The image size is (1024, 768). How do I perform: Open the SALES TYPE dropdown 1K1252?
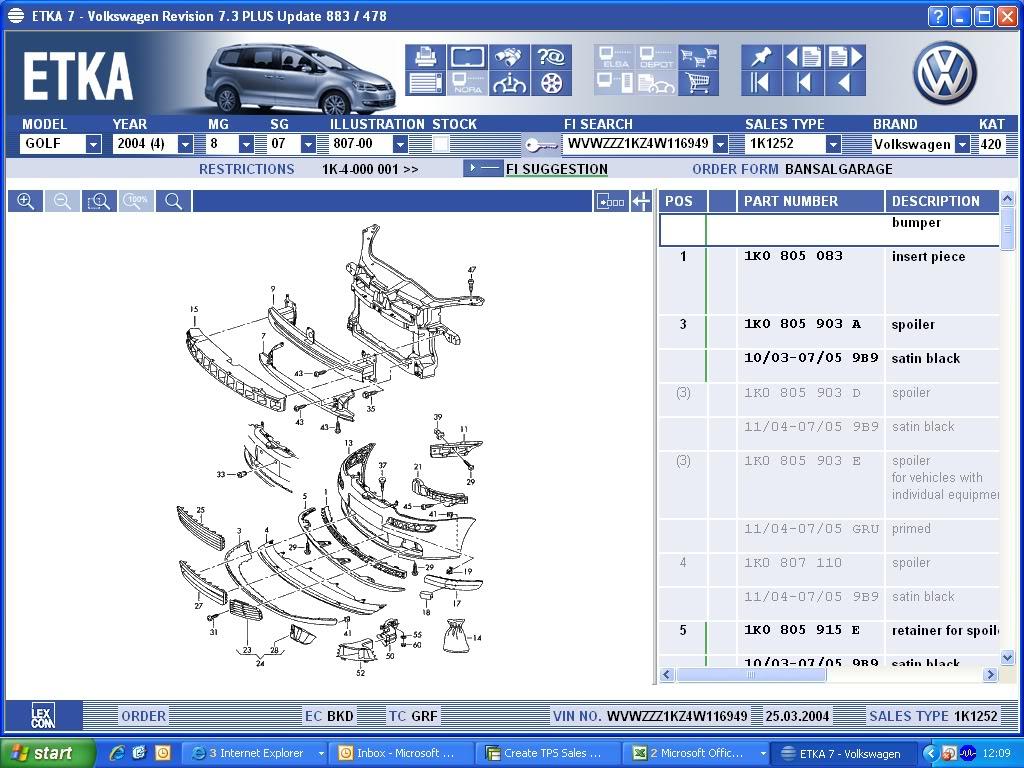click(833, 144)
